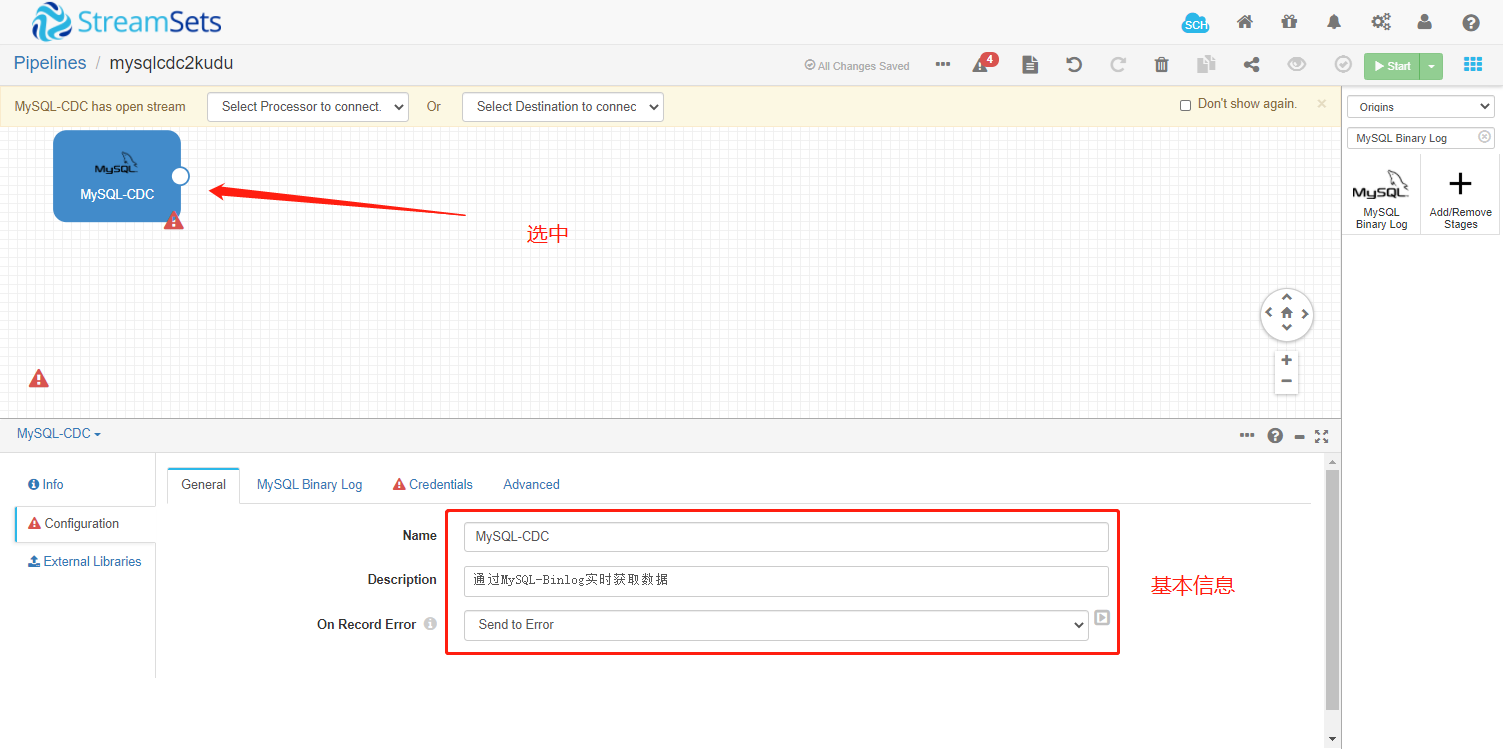Image resolution: width=1503 pixels, height=749 pixels.
Task: Open the pipeline more-options ellipsis in toolbar
Action: click(x=943, y=65)
